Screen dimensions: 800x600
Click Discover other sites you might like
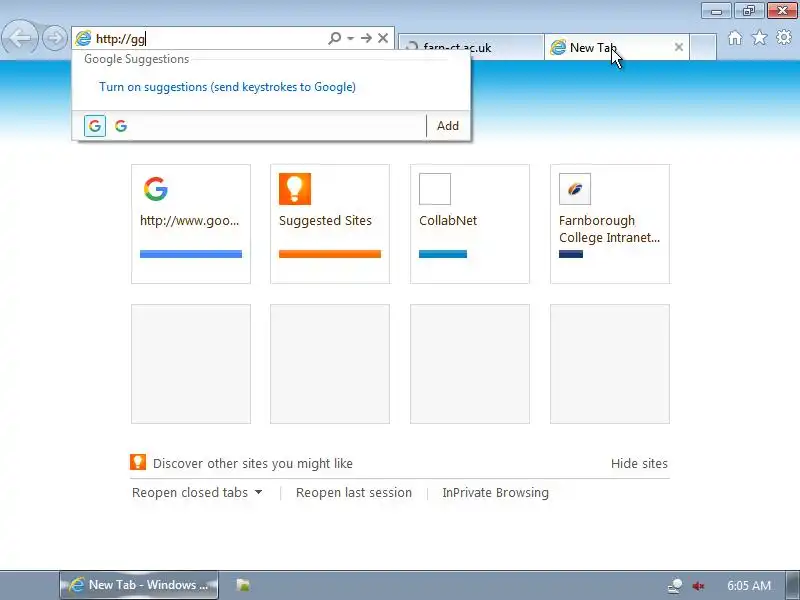point(253,463)
